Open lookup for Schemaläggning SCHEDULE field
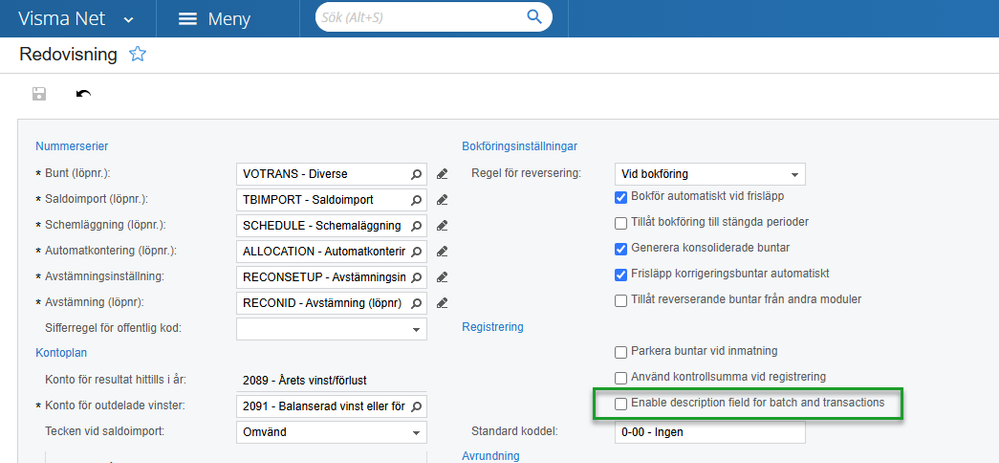999x463 pixels. click(416, 225)
